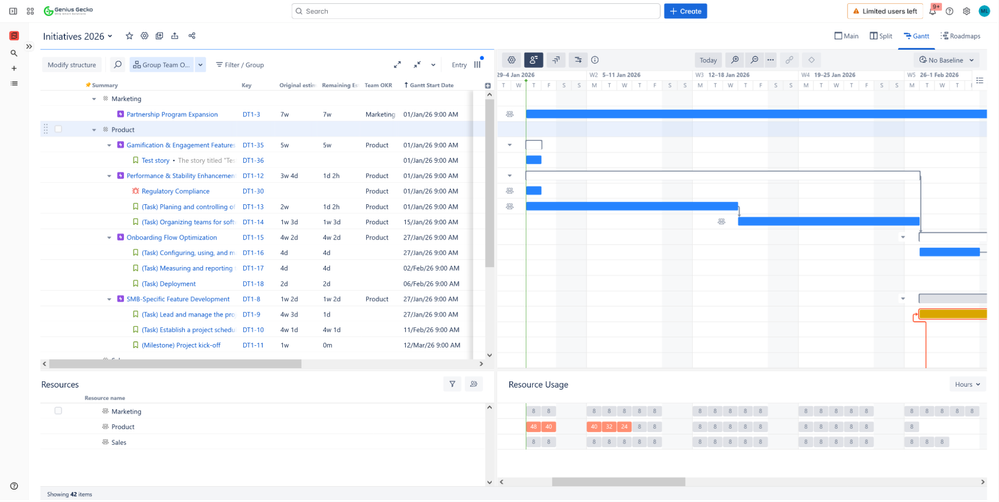Tick the Marketing resource checkbox
This screenshot has width=999, height=502.
point(58,411)
